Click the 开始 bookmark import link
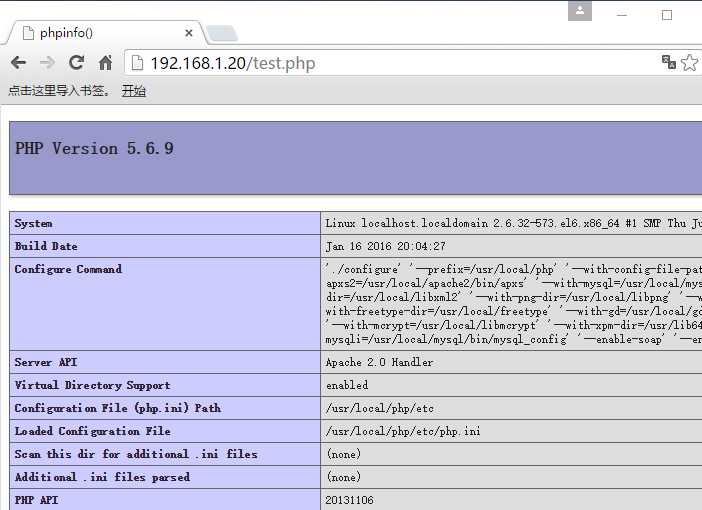702x510 pixels. click(134, 91)
